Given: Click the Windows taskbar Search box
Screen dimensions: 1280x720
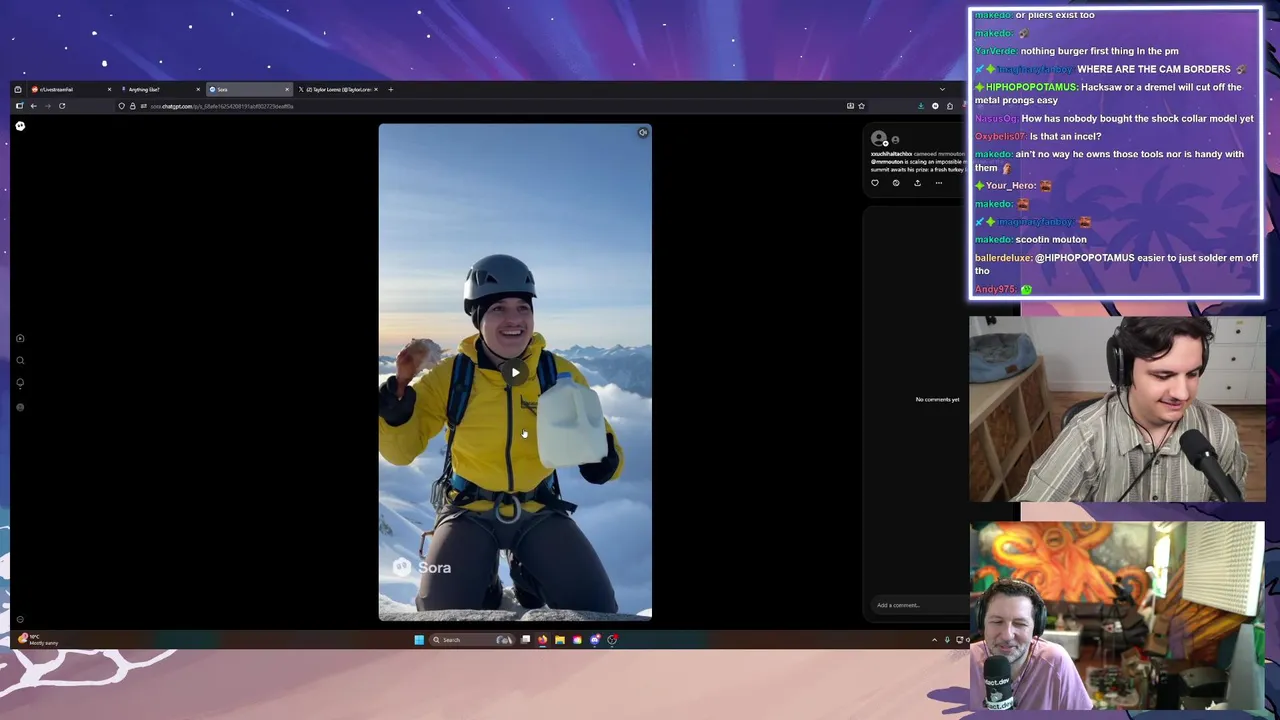Looking at the screenshot, I should point(473,640).
